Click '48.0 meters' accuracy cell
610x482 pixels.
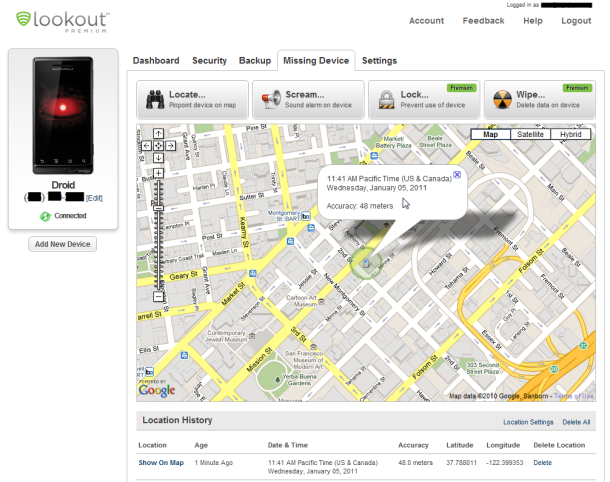click(x=415, y=463)
